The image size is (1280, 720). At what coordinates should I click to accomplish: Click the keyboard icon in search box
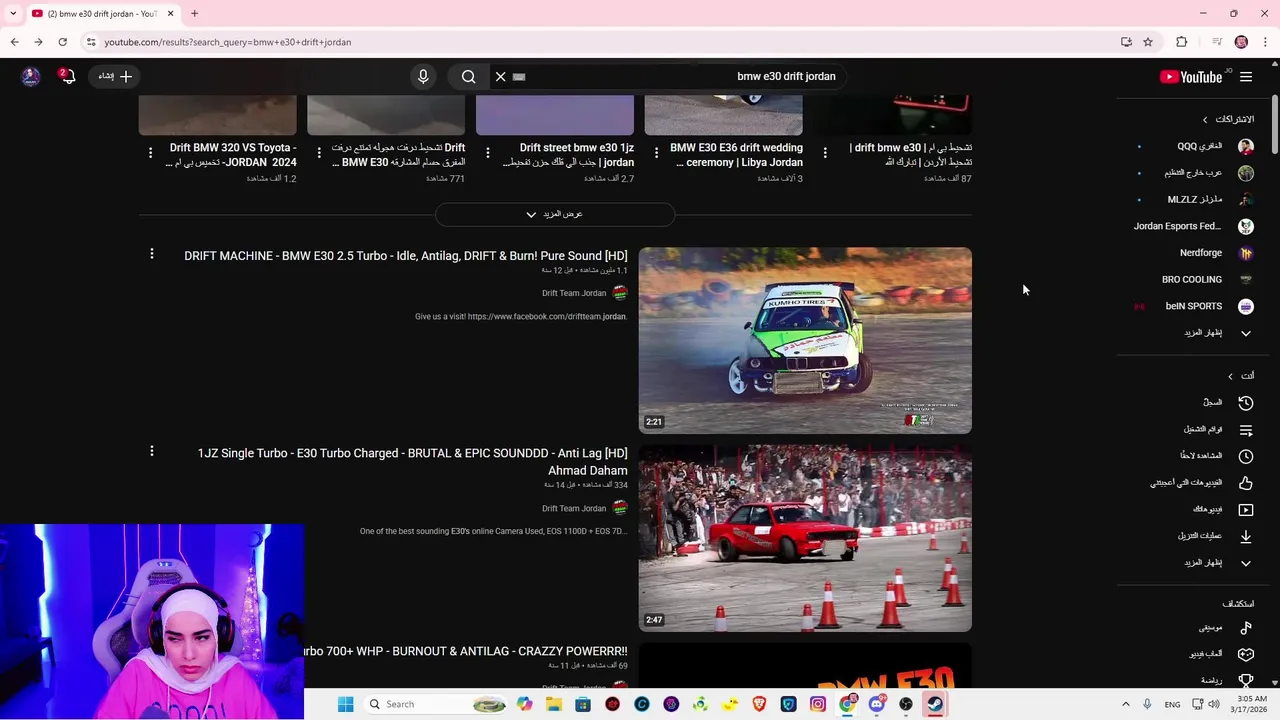pyautogui.click(x=519, y=76)
